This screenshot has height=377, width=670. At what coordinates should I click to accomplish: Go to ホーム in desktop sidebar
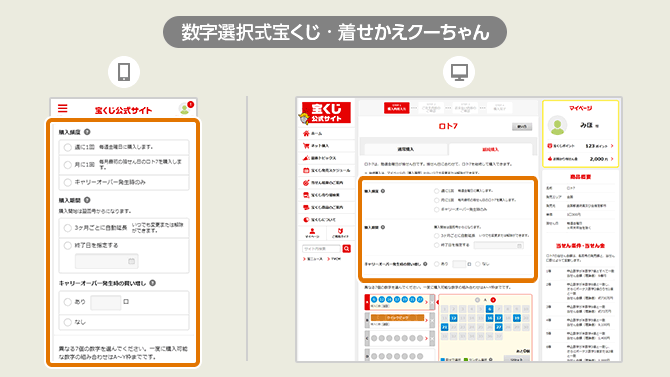point(316,133)
